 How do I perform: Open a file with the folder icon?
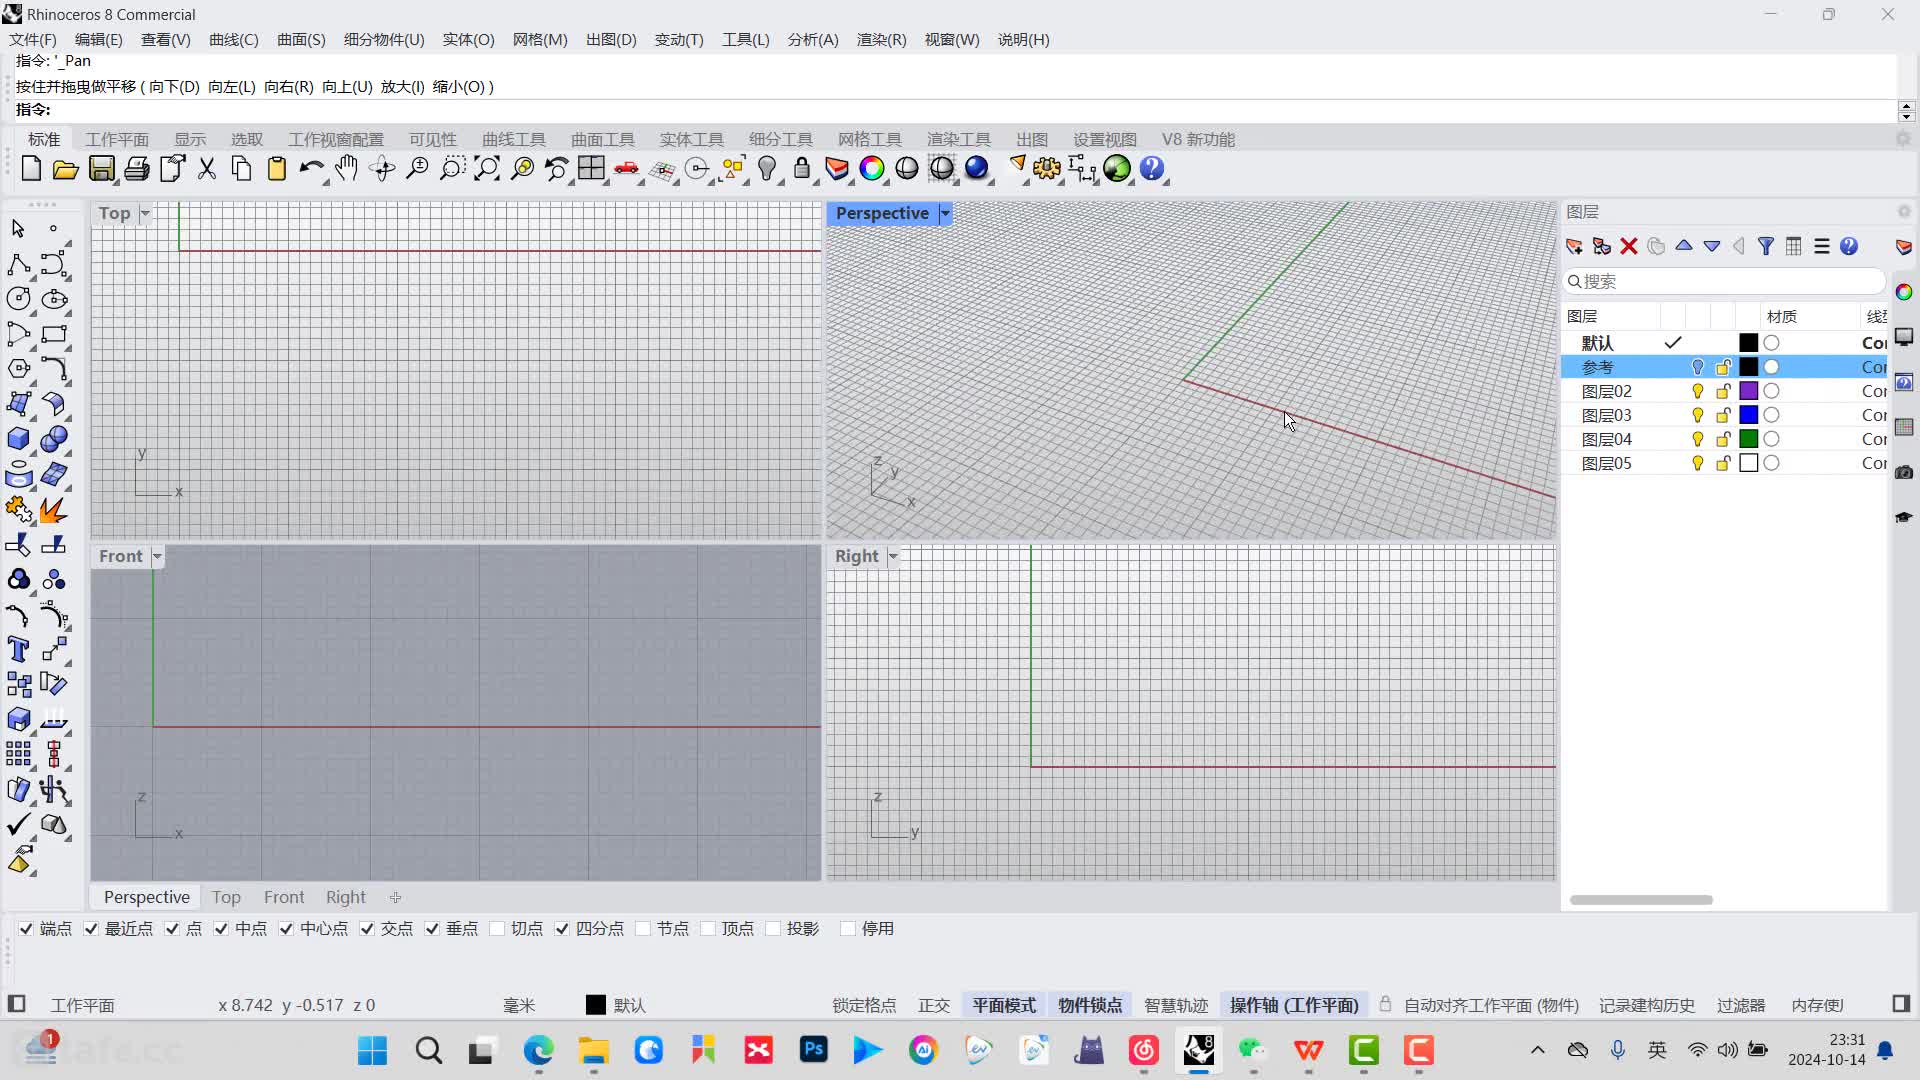coord(66,169)
